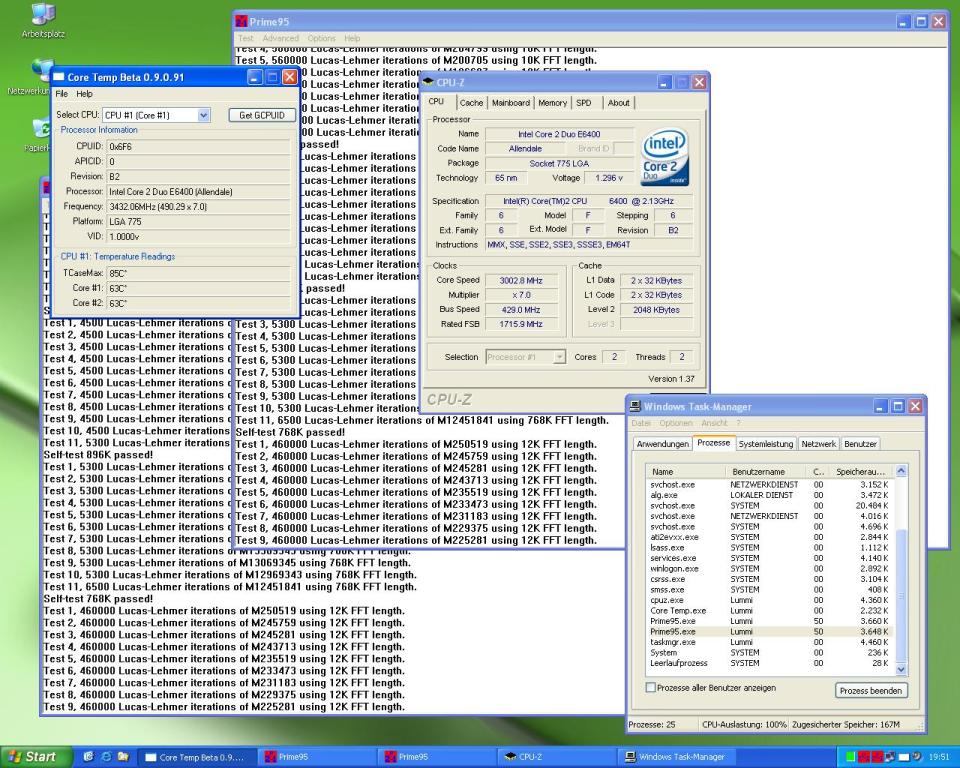Screen dimensions: 960x768
Task: Open the Advanced menu in Prime95
Action: (280, 38)
